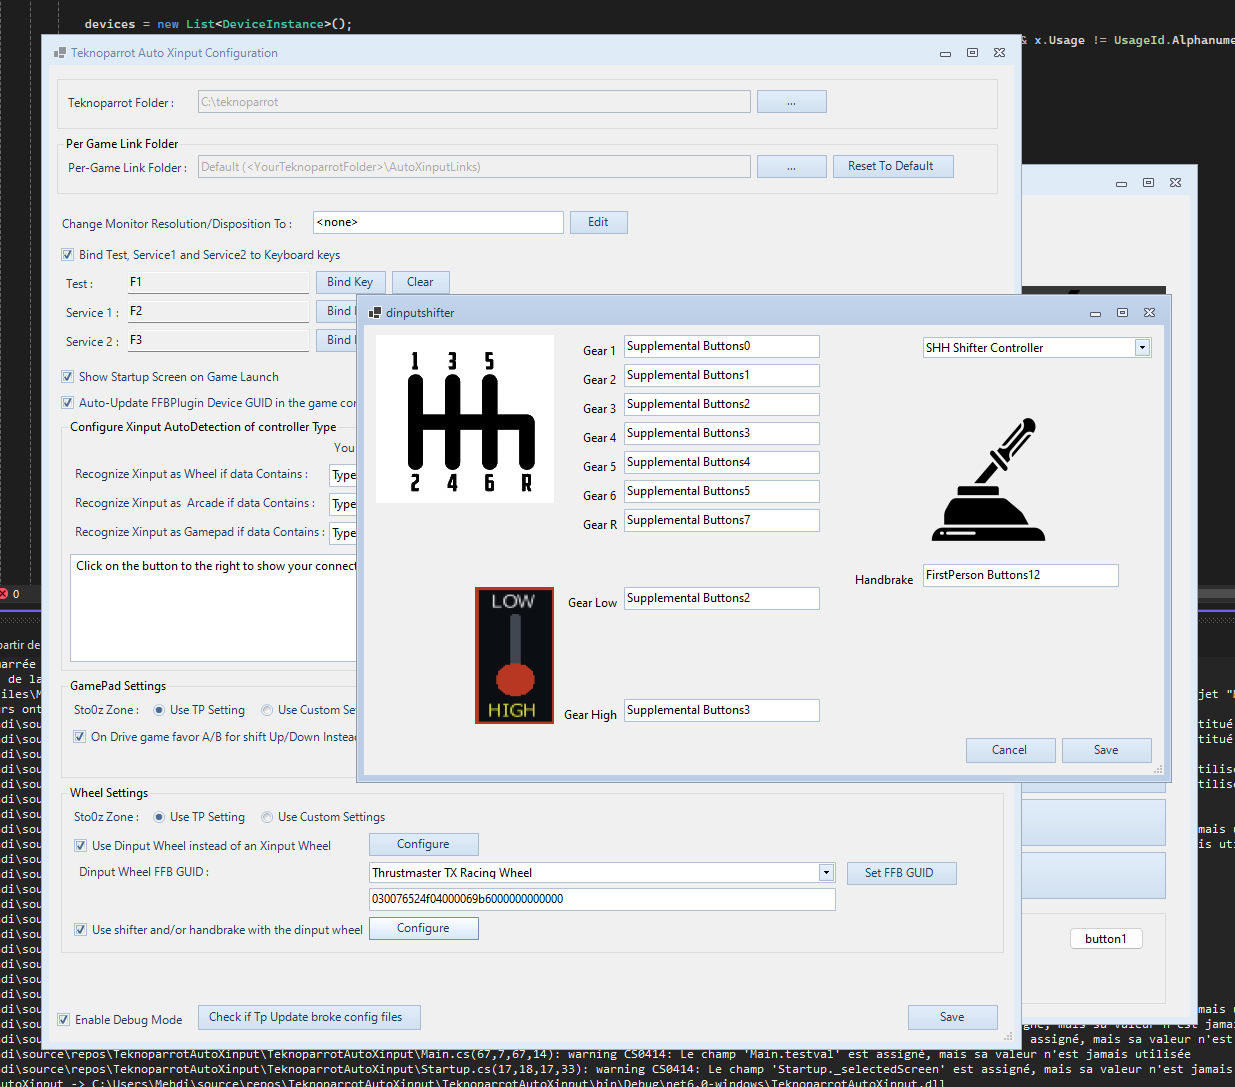Click the Gear 5 binding field
1235x1087 pixels.
pyautogui.click(x=722, y=462)
